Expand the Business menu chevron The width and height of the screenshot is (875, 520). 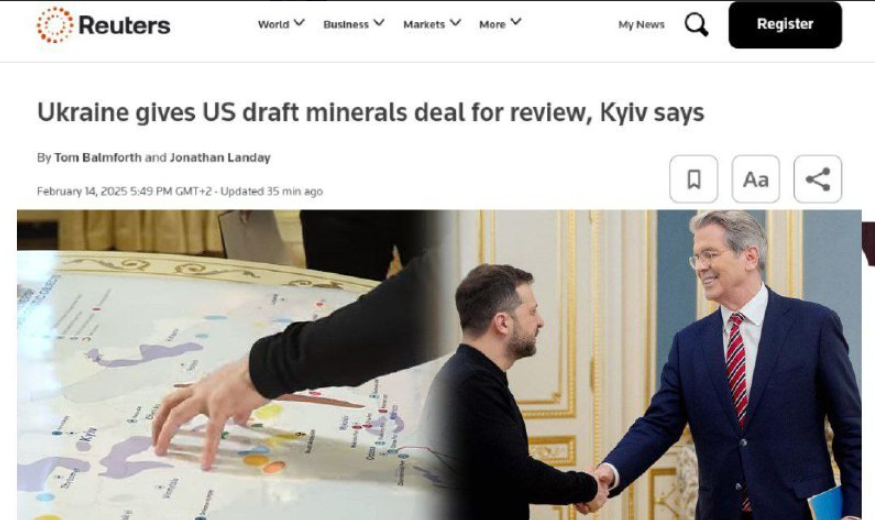[x=379, y=23]
